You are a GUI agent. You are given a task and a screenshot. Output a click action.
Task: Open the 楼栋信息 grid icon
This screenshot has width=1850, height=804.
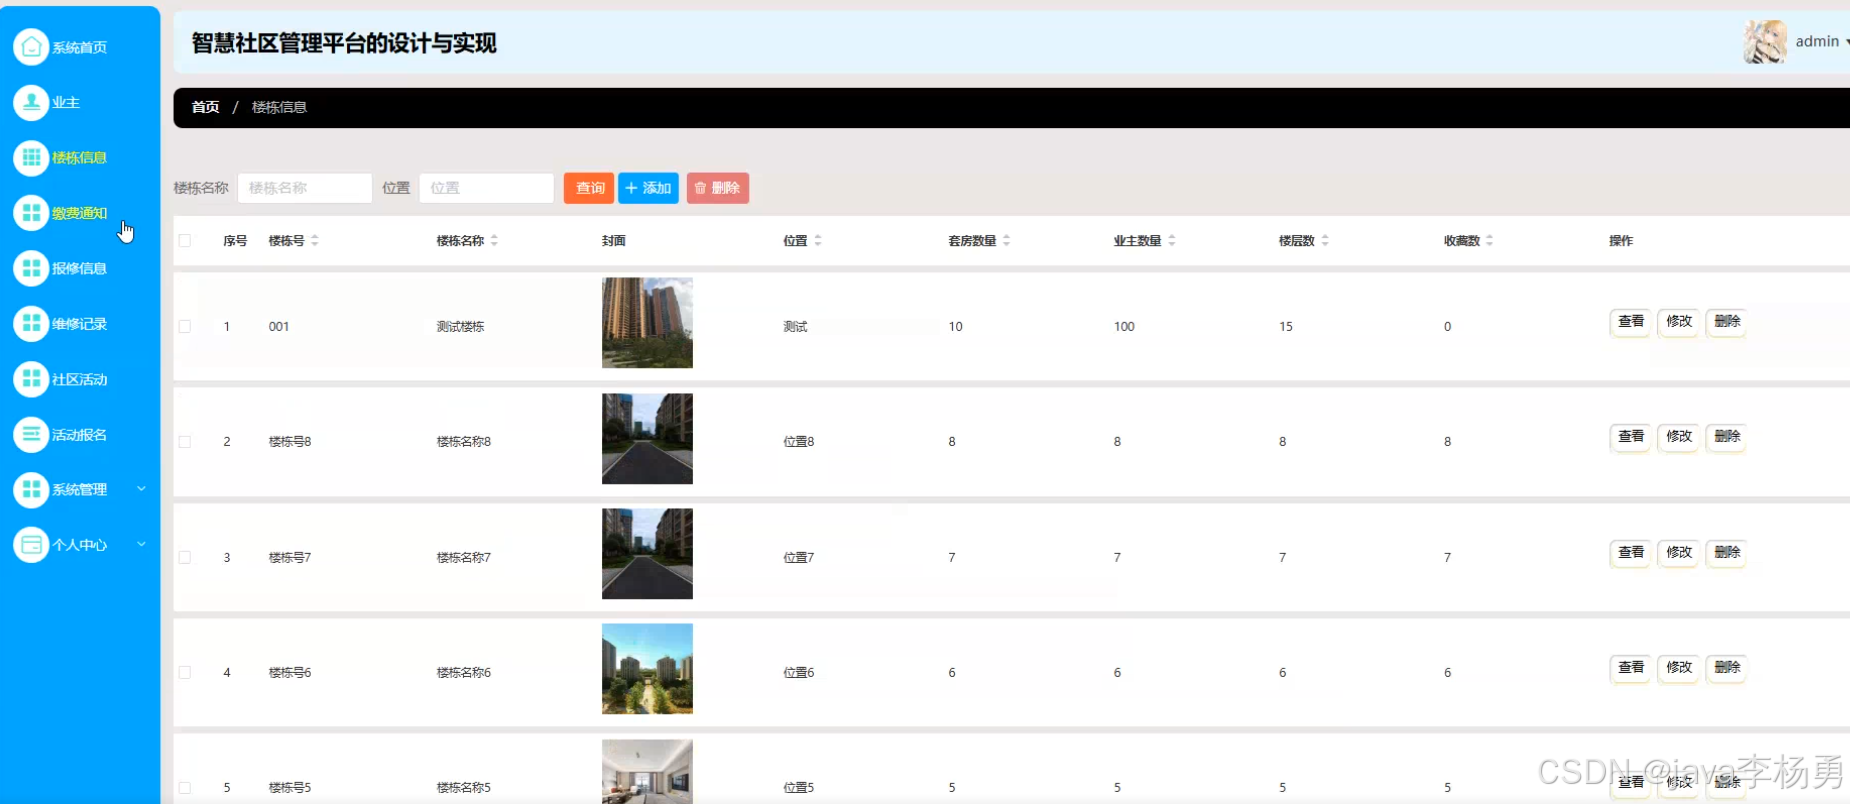coord(31,157)
